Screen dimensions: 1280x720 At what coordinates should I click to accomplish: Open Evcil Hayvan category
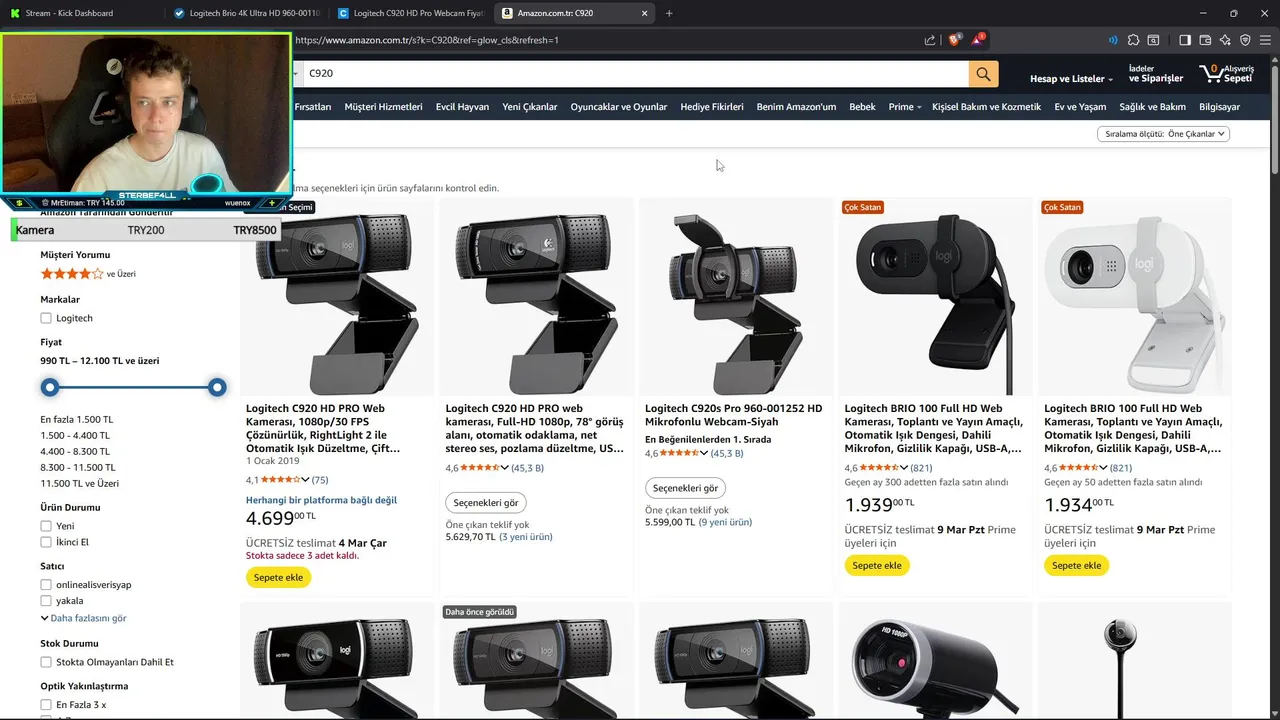point(462,107)
